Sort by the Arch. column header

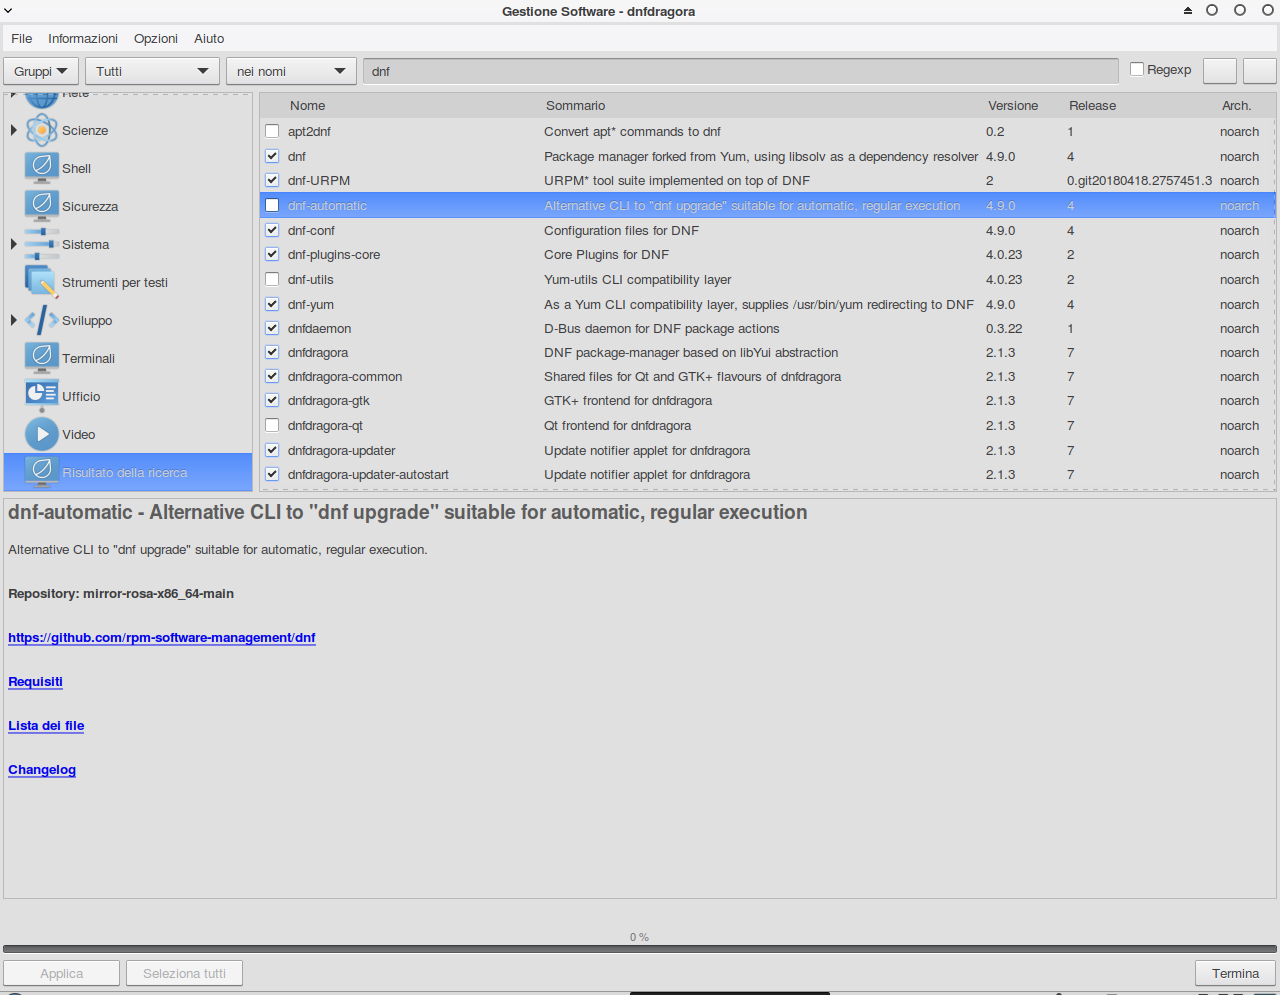[x=1236, y=105]
